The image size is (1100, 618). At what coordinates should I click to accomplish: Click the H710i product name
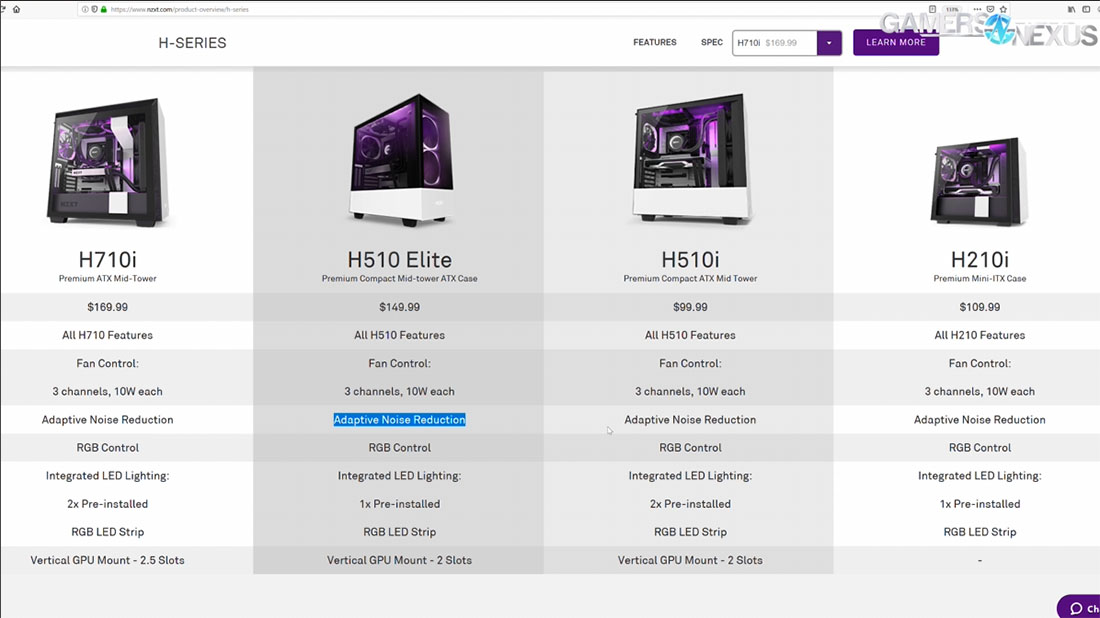click(107, 259)
